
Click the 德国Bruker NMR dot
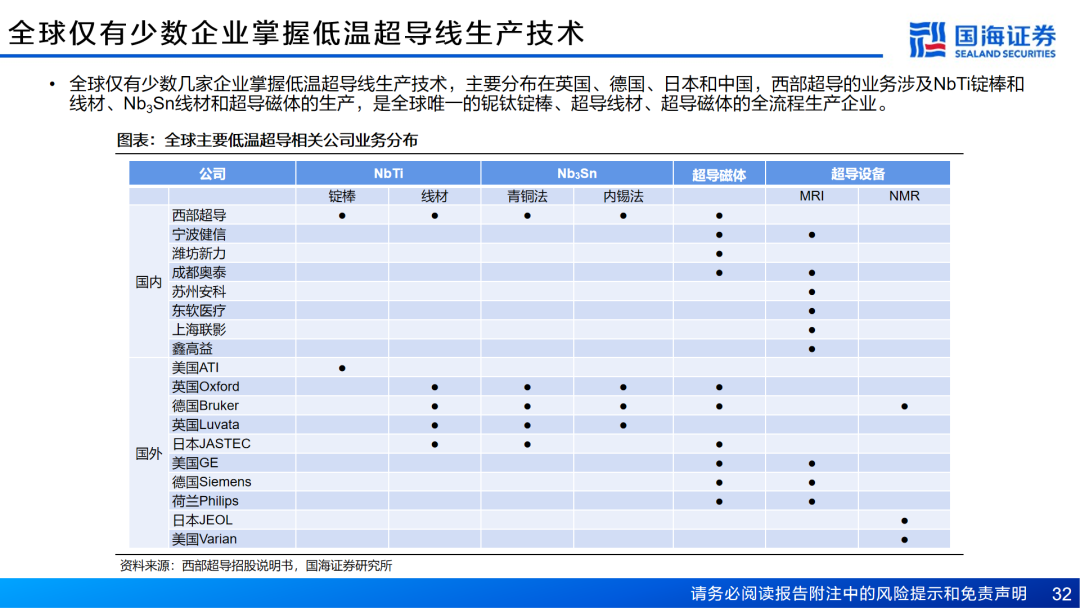[x=904, y=406]
